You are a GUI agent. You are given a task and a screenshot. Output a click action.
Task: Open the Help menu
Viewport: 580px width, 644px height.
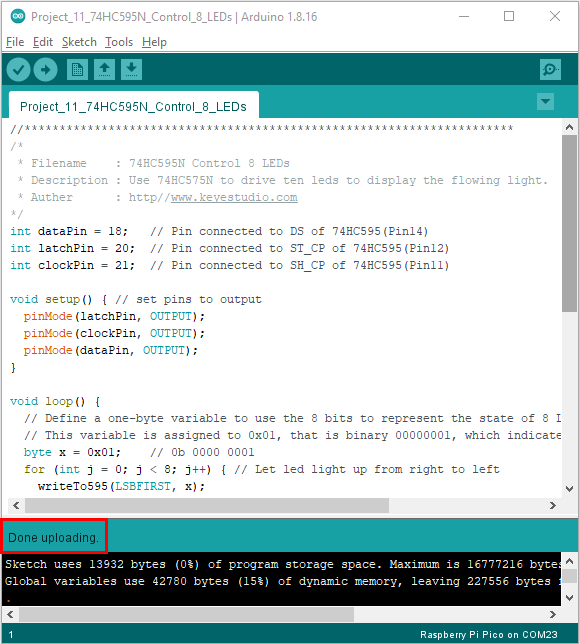[154, 42]
